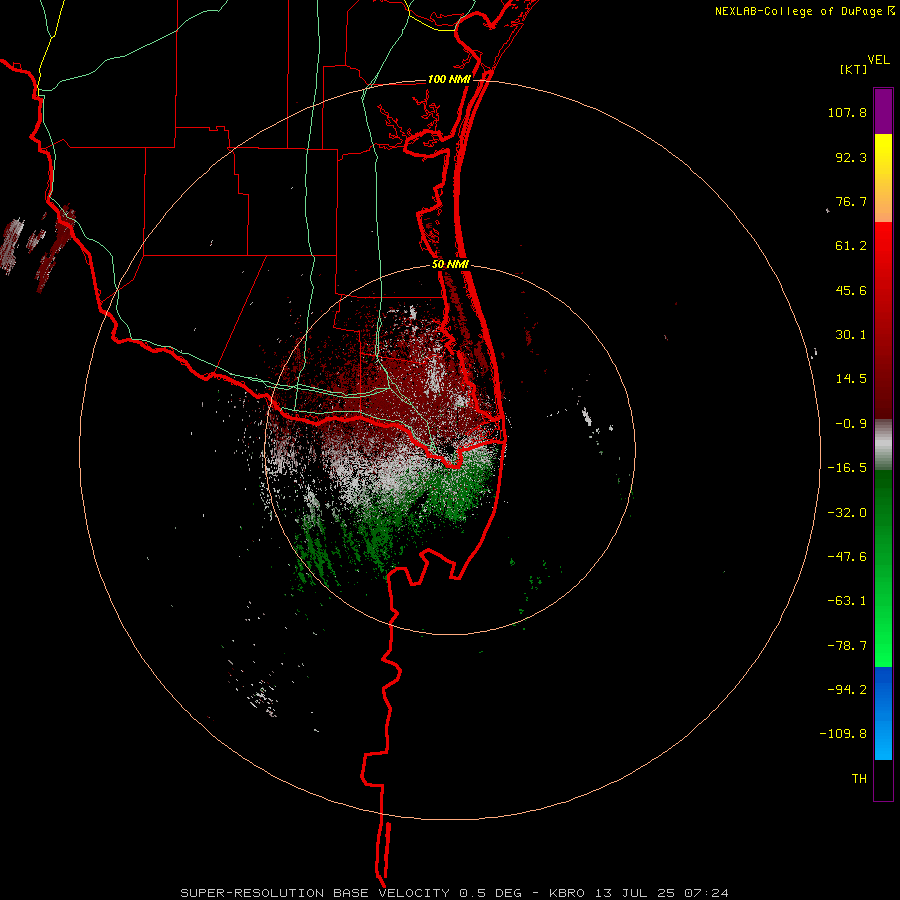Click the 45.6 legend value
The image size is (900, 900).
pos(851,290)
